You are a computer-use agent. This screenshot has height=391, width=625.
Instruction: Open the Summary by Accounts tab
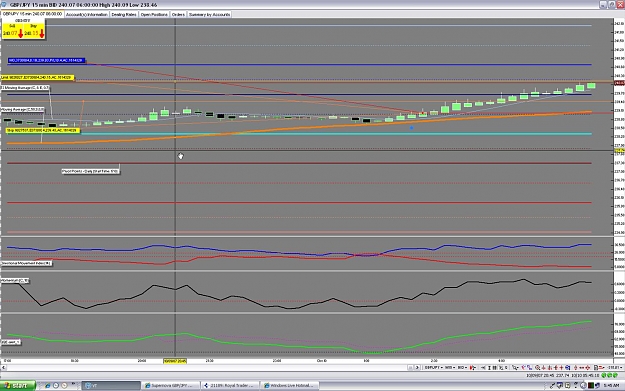point(209,14)
